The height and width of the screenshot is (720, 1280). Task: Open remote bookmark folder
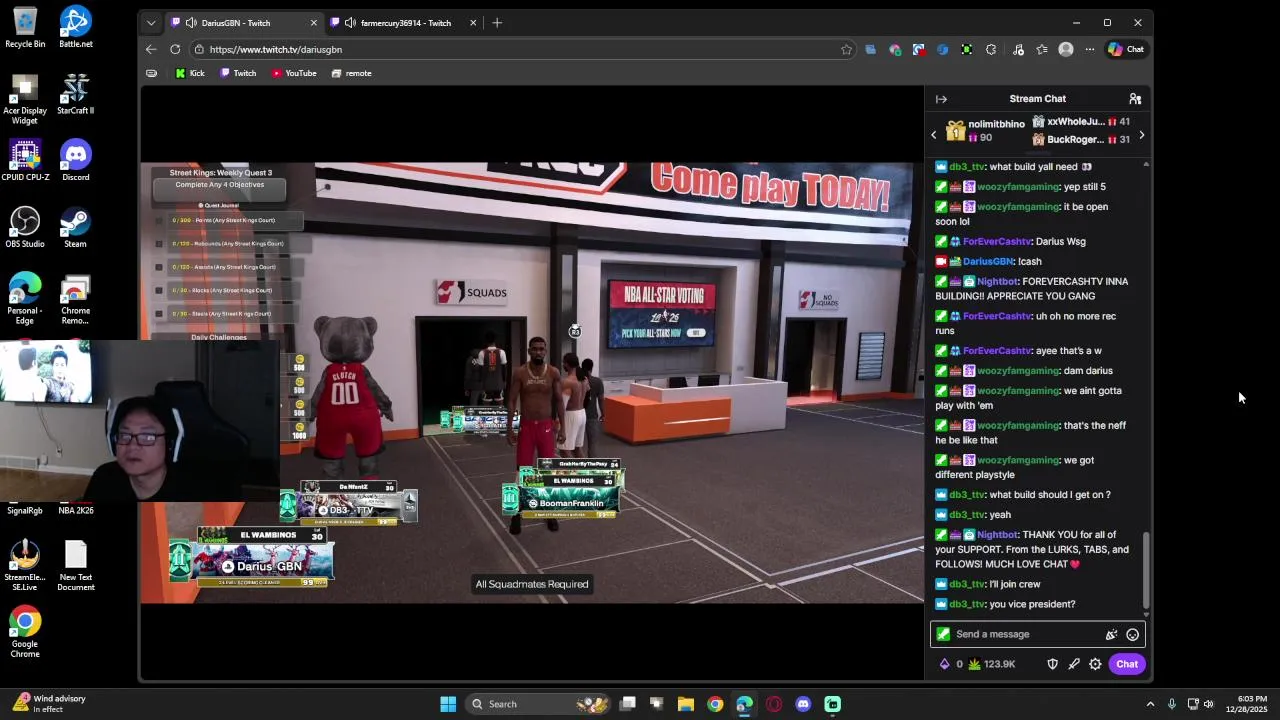click(351, 73)
